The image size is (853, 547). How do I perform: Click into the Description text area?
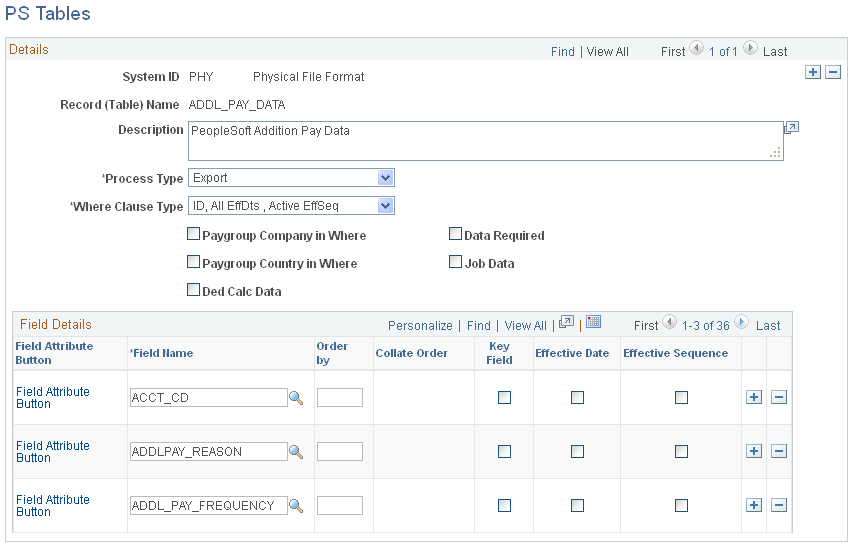[x=486, y=141]
